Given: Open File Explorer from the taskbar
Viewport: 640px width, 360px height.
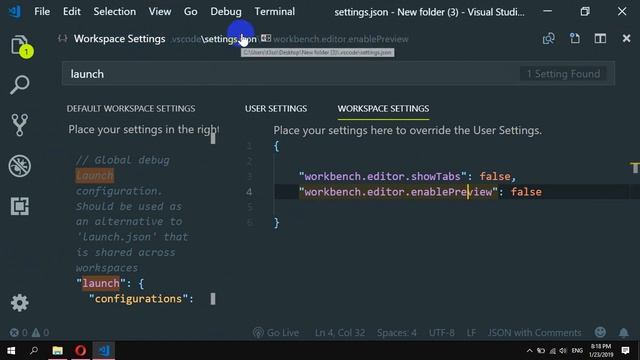Looking at the screenshot, I should click(58, 351).
